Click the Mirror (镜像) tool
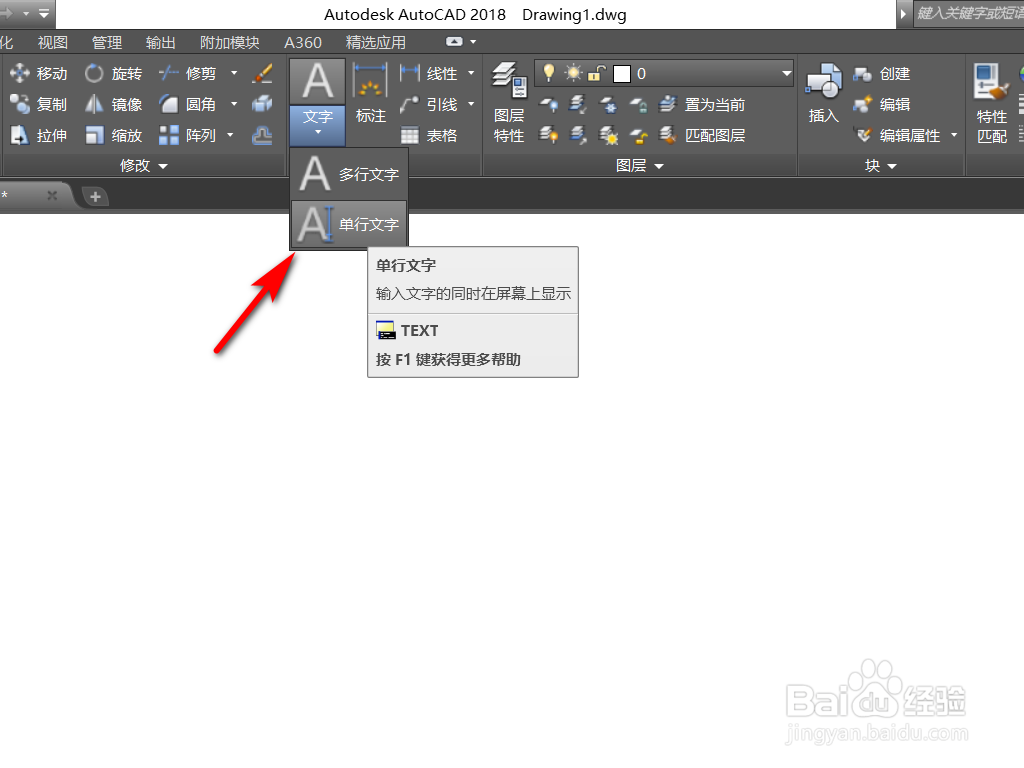The height and width of the screenshot is (768, 1024). (114, 104)
